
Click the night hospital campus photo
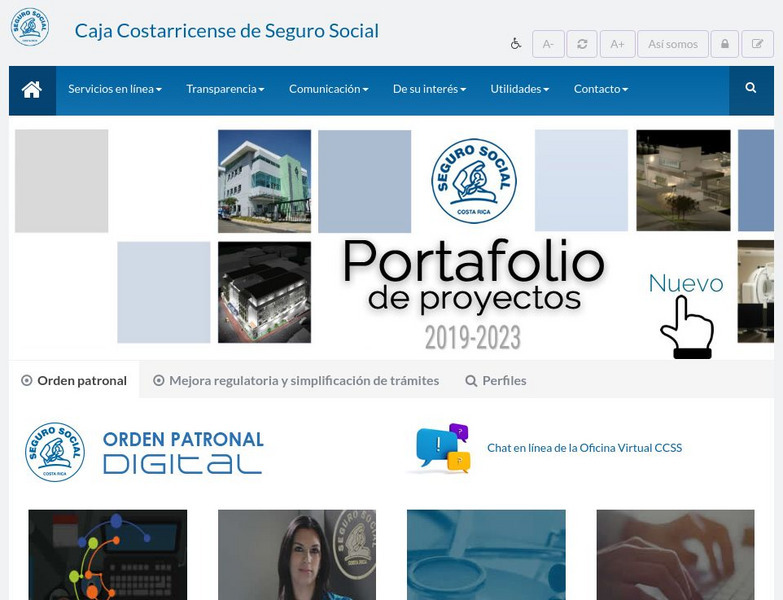point(683,180)
